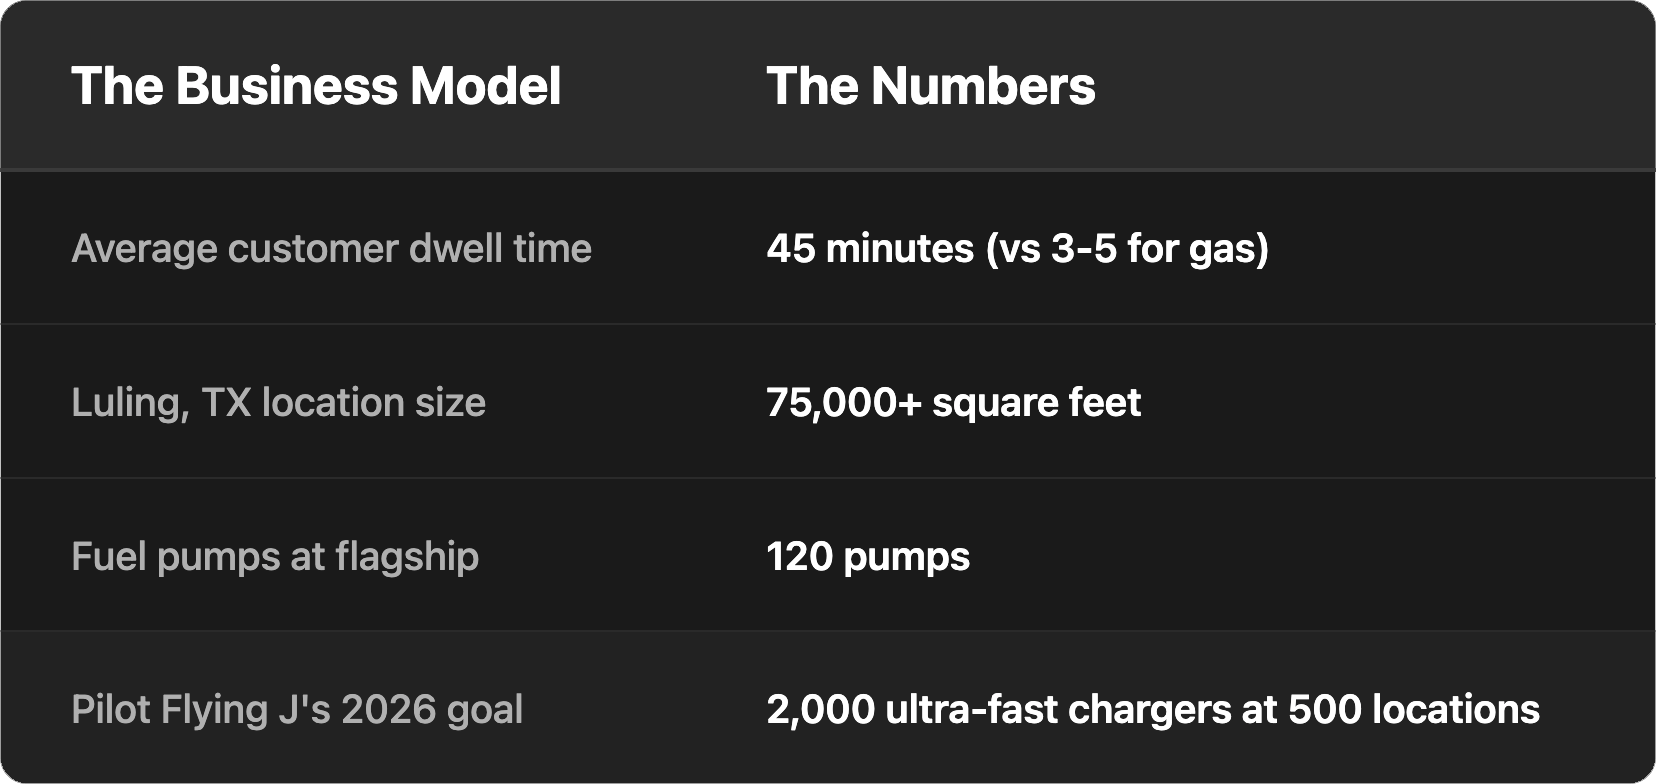This screenshot has height=784, width=1656.
Task: Click the word "Business" in the header
Action: click(x=286, y=86)
